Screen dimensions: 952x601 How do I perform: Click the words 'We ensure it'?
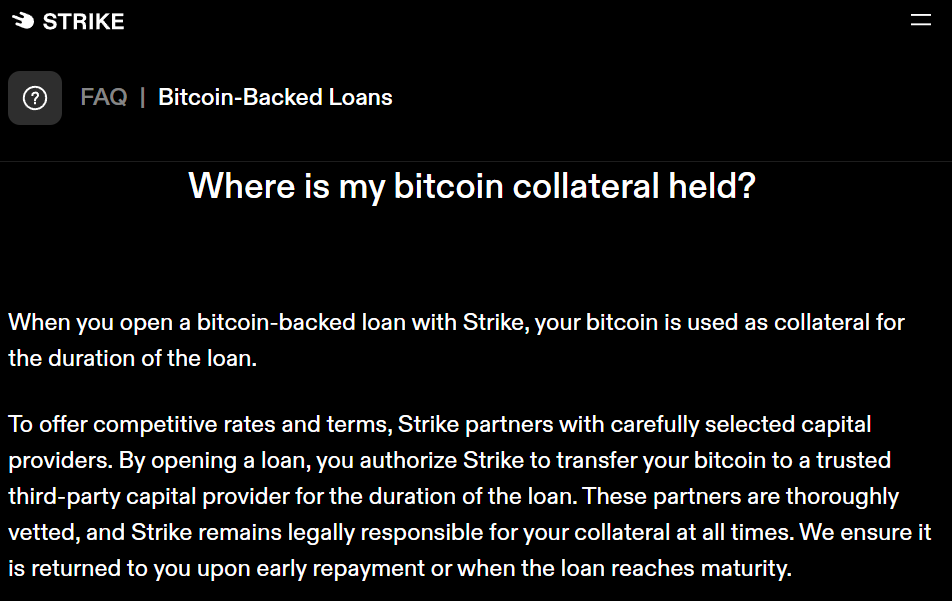click(865, 532)
